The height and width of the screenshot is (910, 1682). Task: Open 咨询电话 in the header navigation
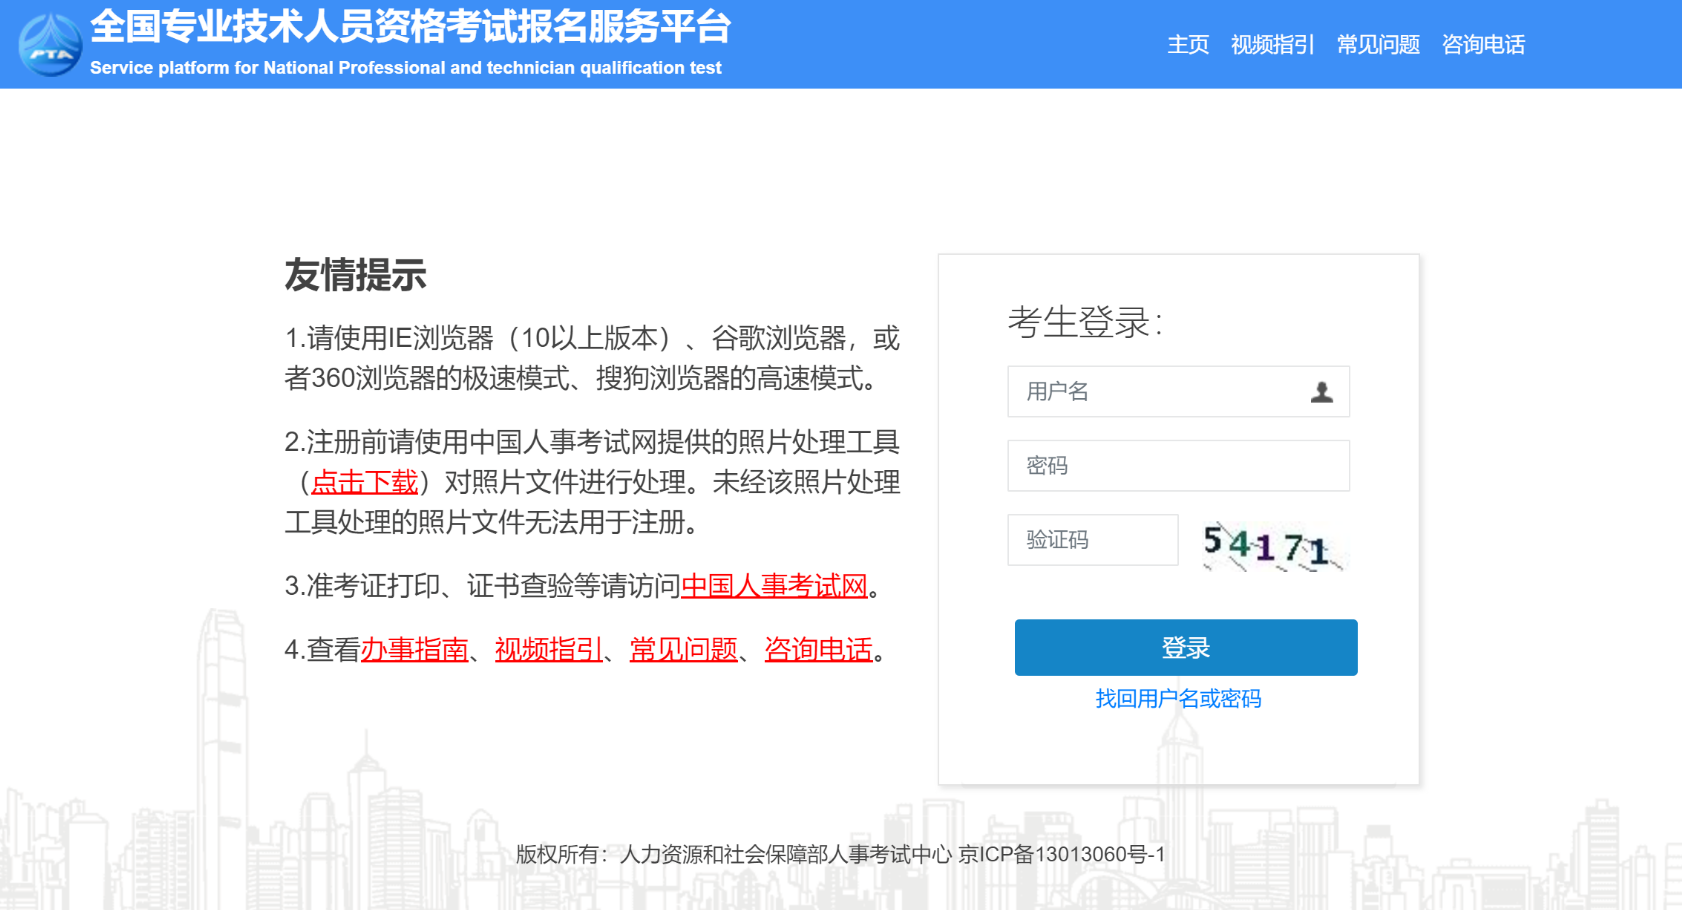pyautogui.click(x=1483, y=45)
